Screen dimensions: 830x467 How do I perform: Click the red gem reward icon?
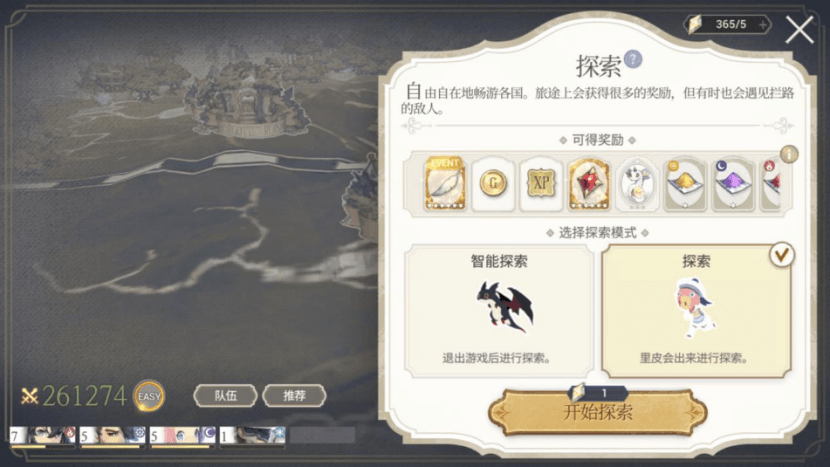[589, 184]
